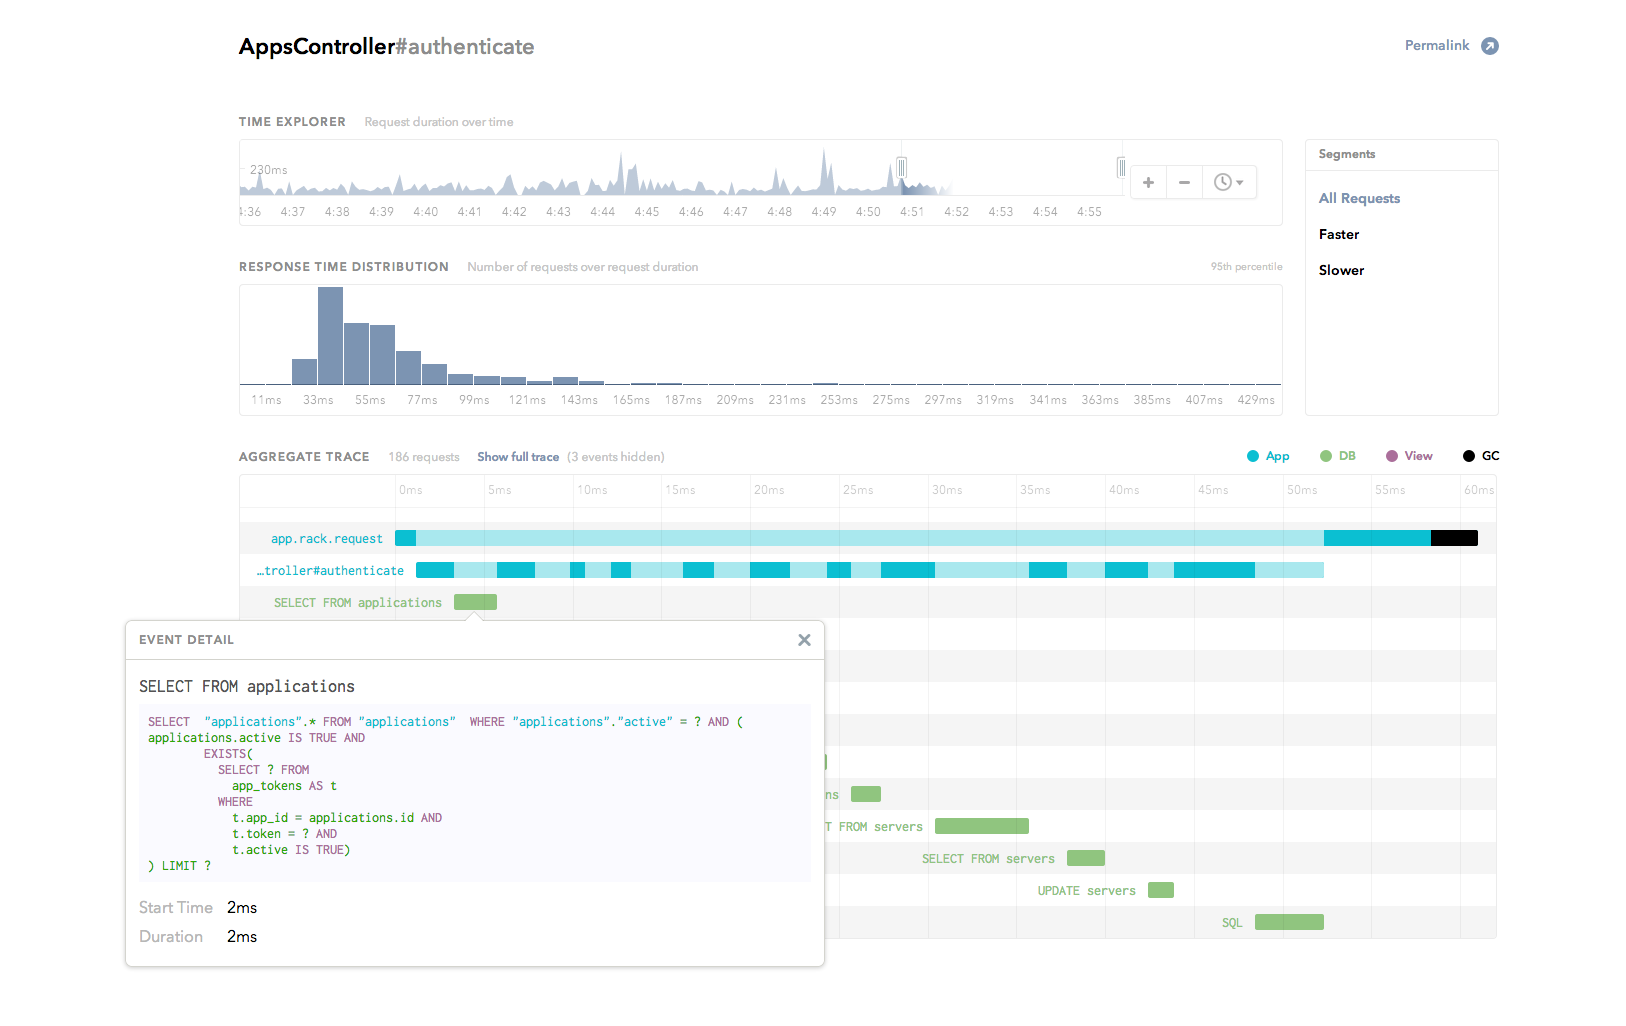Click the Permalink text link
This screenshot has height=1026, width=1626.
click(1437, 45)
